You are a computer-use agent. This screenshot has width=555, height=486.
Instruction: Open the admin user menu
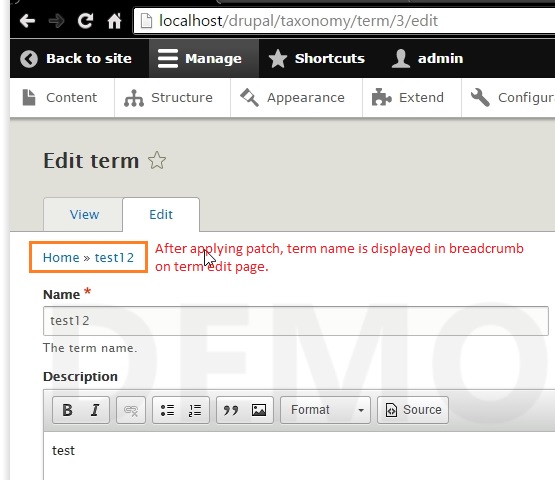427,58
